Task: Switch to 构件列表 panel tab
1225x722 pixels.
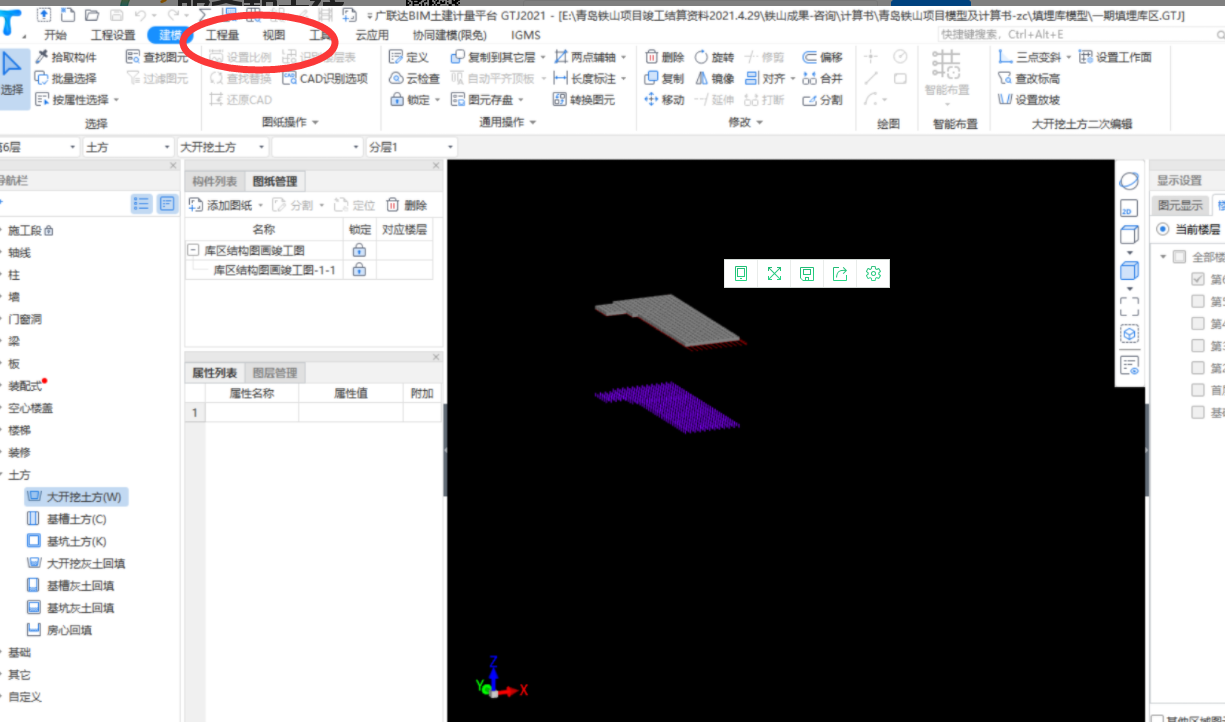Action: point(215,181)
